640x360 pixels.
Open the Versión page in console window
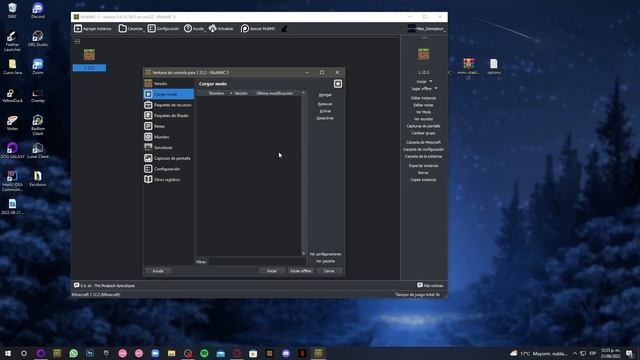[x=169, y=83]
